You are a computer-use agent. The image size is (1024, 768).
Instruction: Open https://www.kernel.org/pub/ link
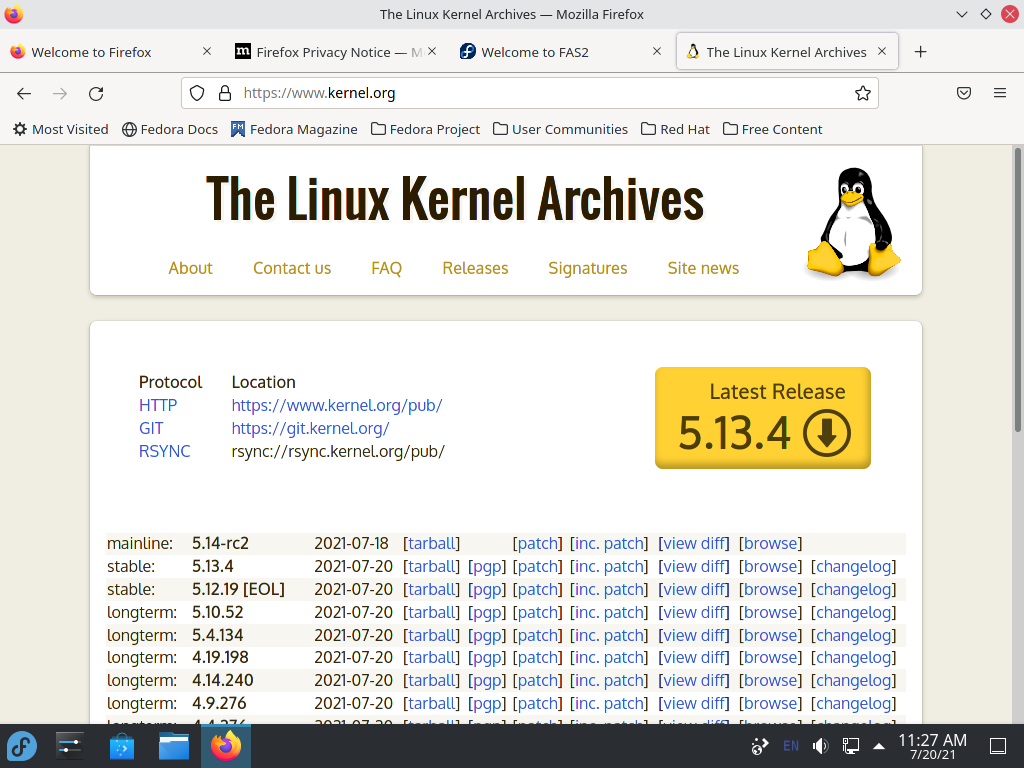pos(337,406)
